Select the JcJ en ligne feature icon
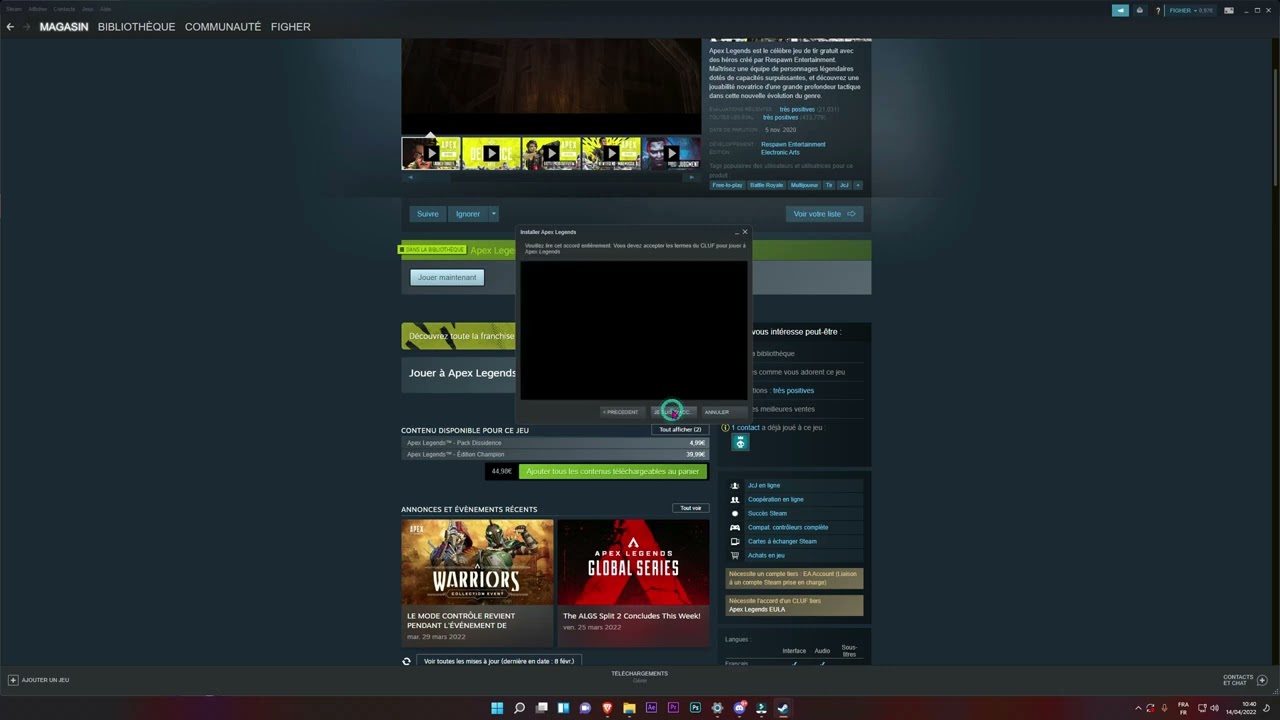 [735, 485]
